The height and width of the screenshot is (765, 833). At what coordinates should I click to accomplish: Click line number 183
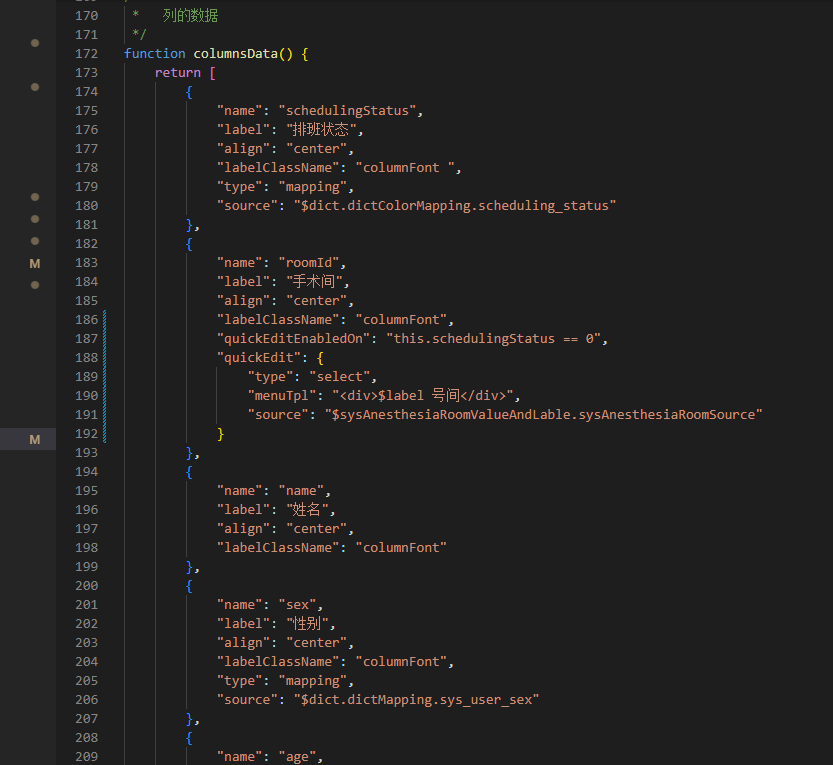point(87,263)
